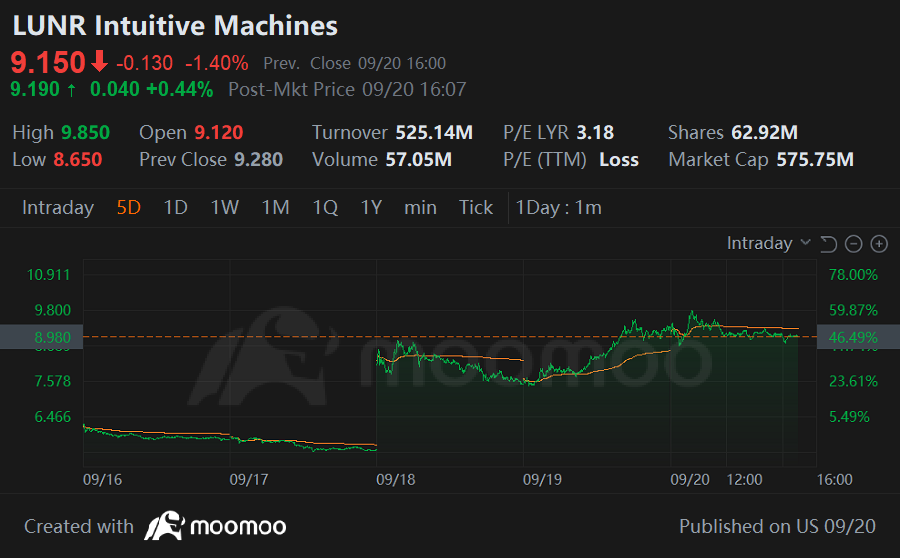This screenshot has height=558, width=900.
Task: Click the red down arrow beside 9.150
Action: point(99,61)
